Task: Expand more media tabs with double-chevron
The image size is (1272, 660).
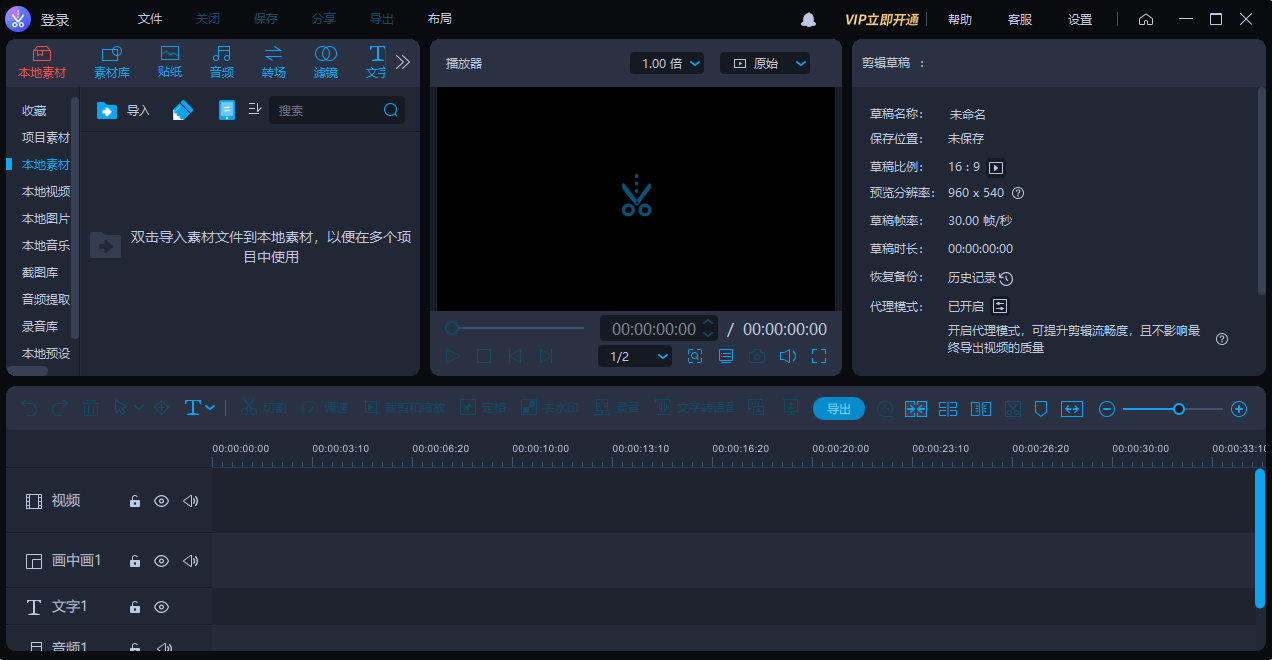Action: [x=403, y=62]
